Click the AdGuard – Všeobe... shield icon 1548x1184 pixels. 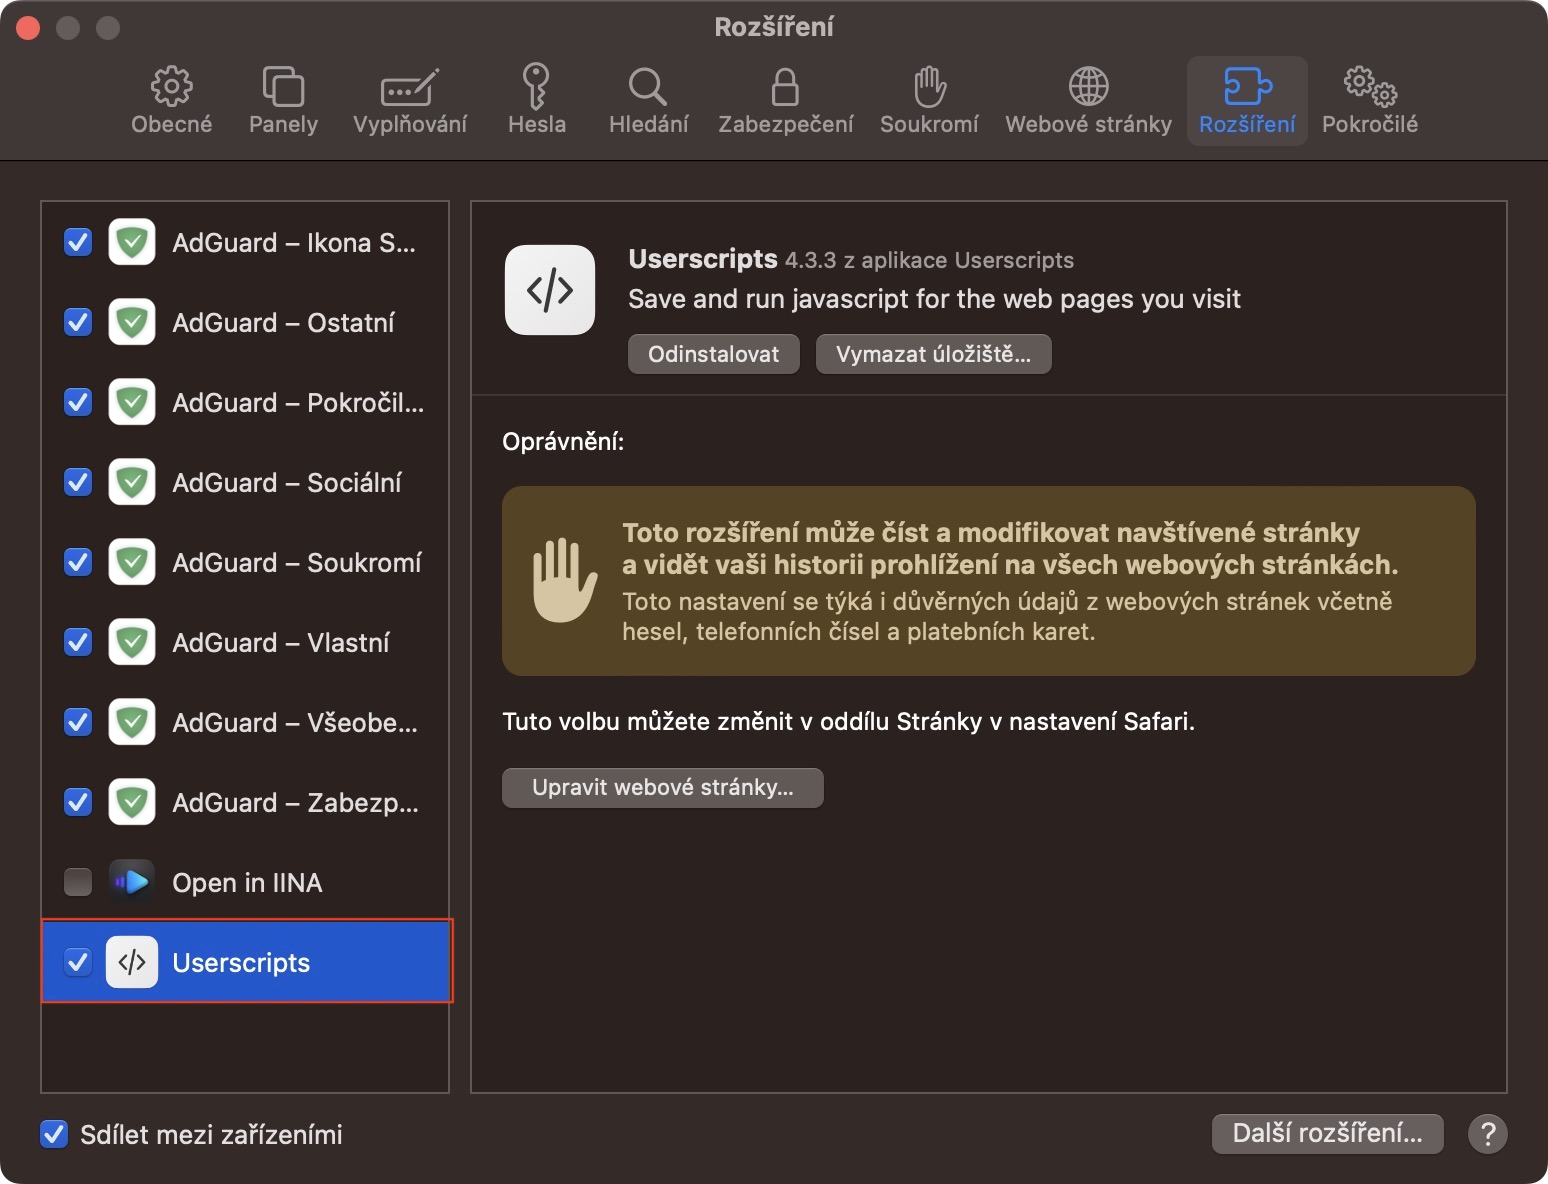[x=132, y=722]
